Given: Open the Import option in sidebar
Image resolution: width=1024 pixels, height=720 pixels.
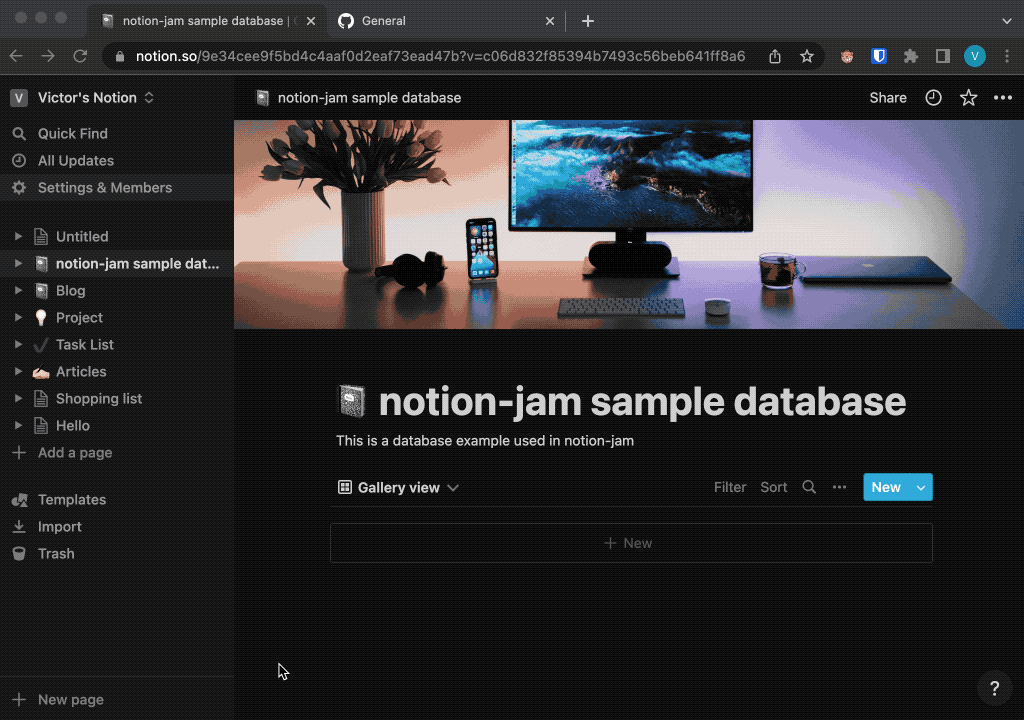Looking at the screenshot, I should tap(59, 526).
